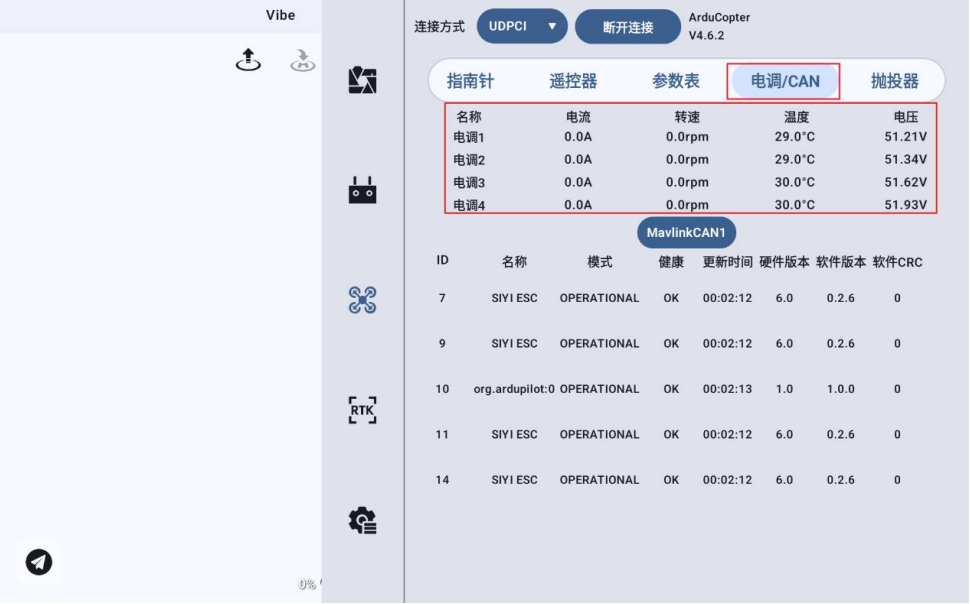Open the camera settings sidebar icon

tap(362, 81)
